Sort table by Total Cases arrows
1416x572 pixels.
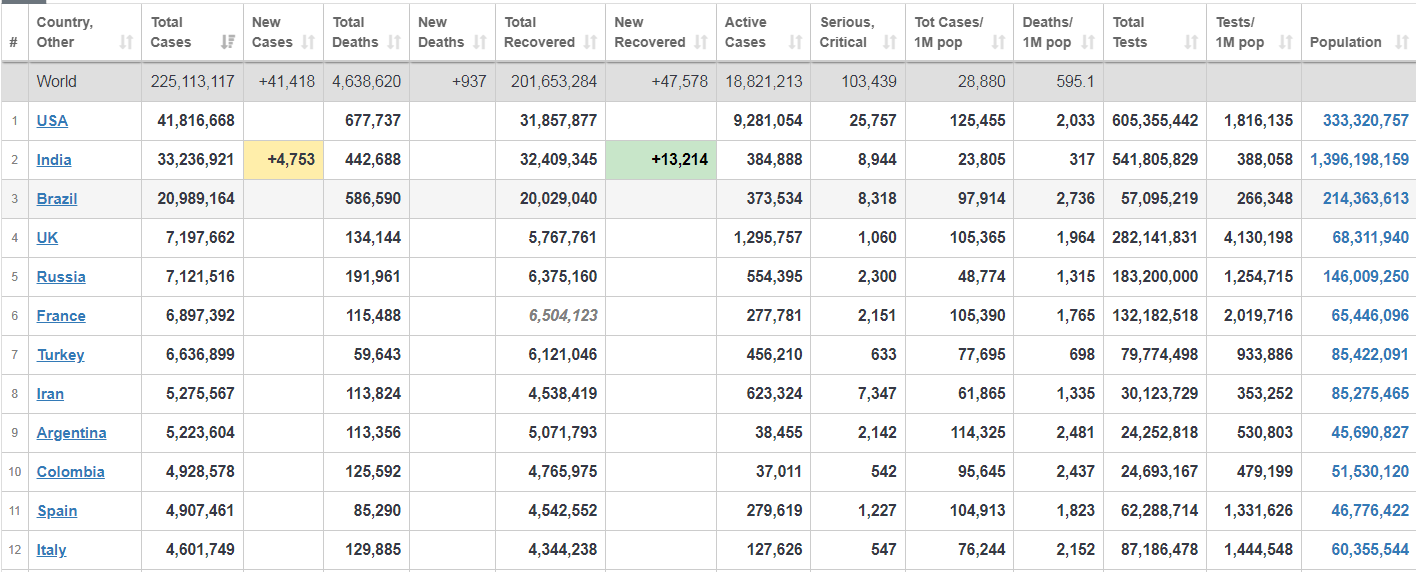coord(228,42)
